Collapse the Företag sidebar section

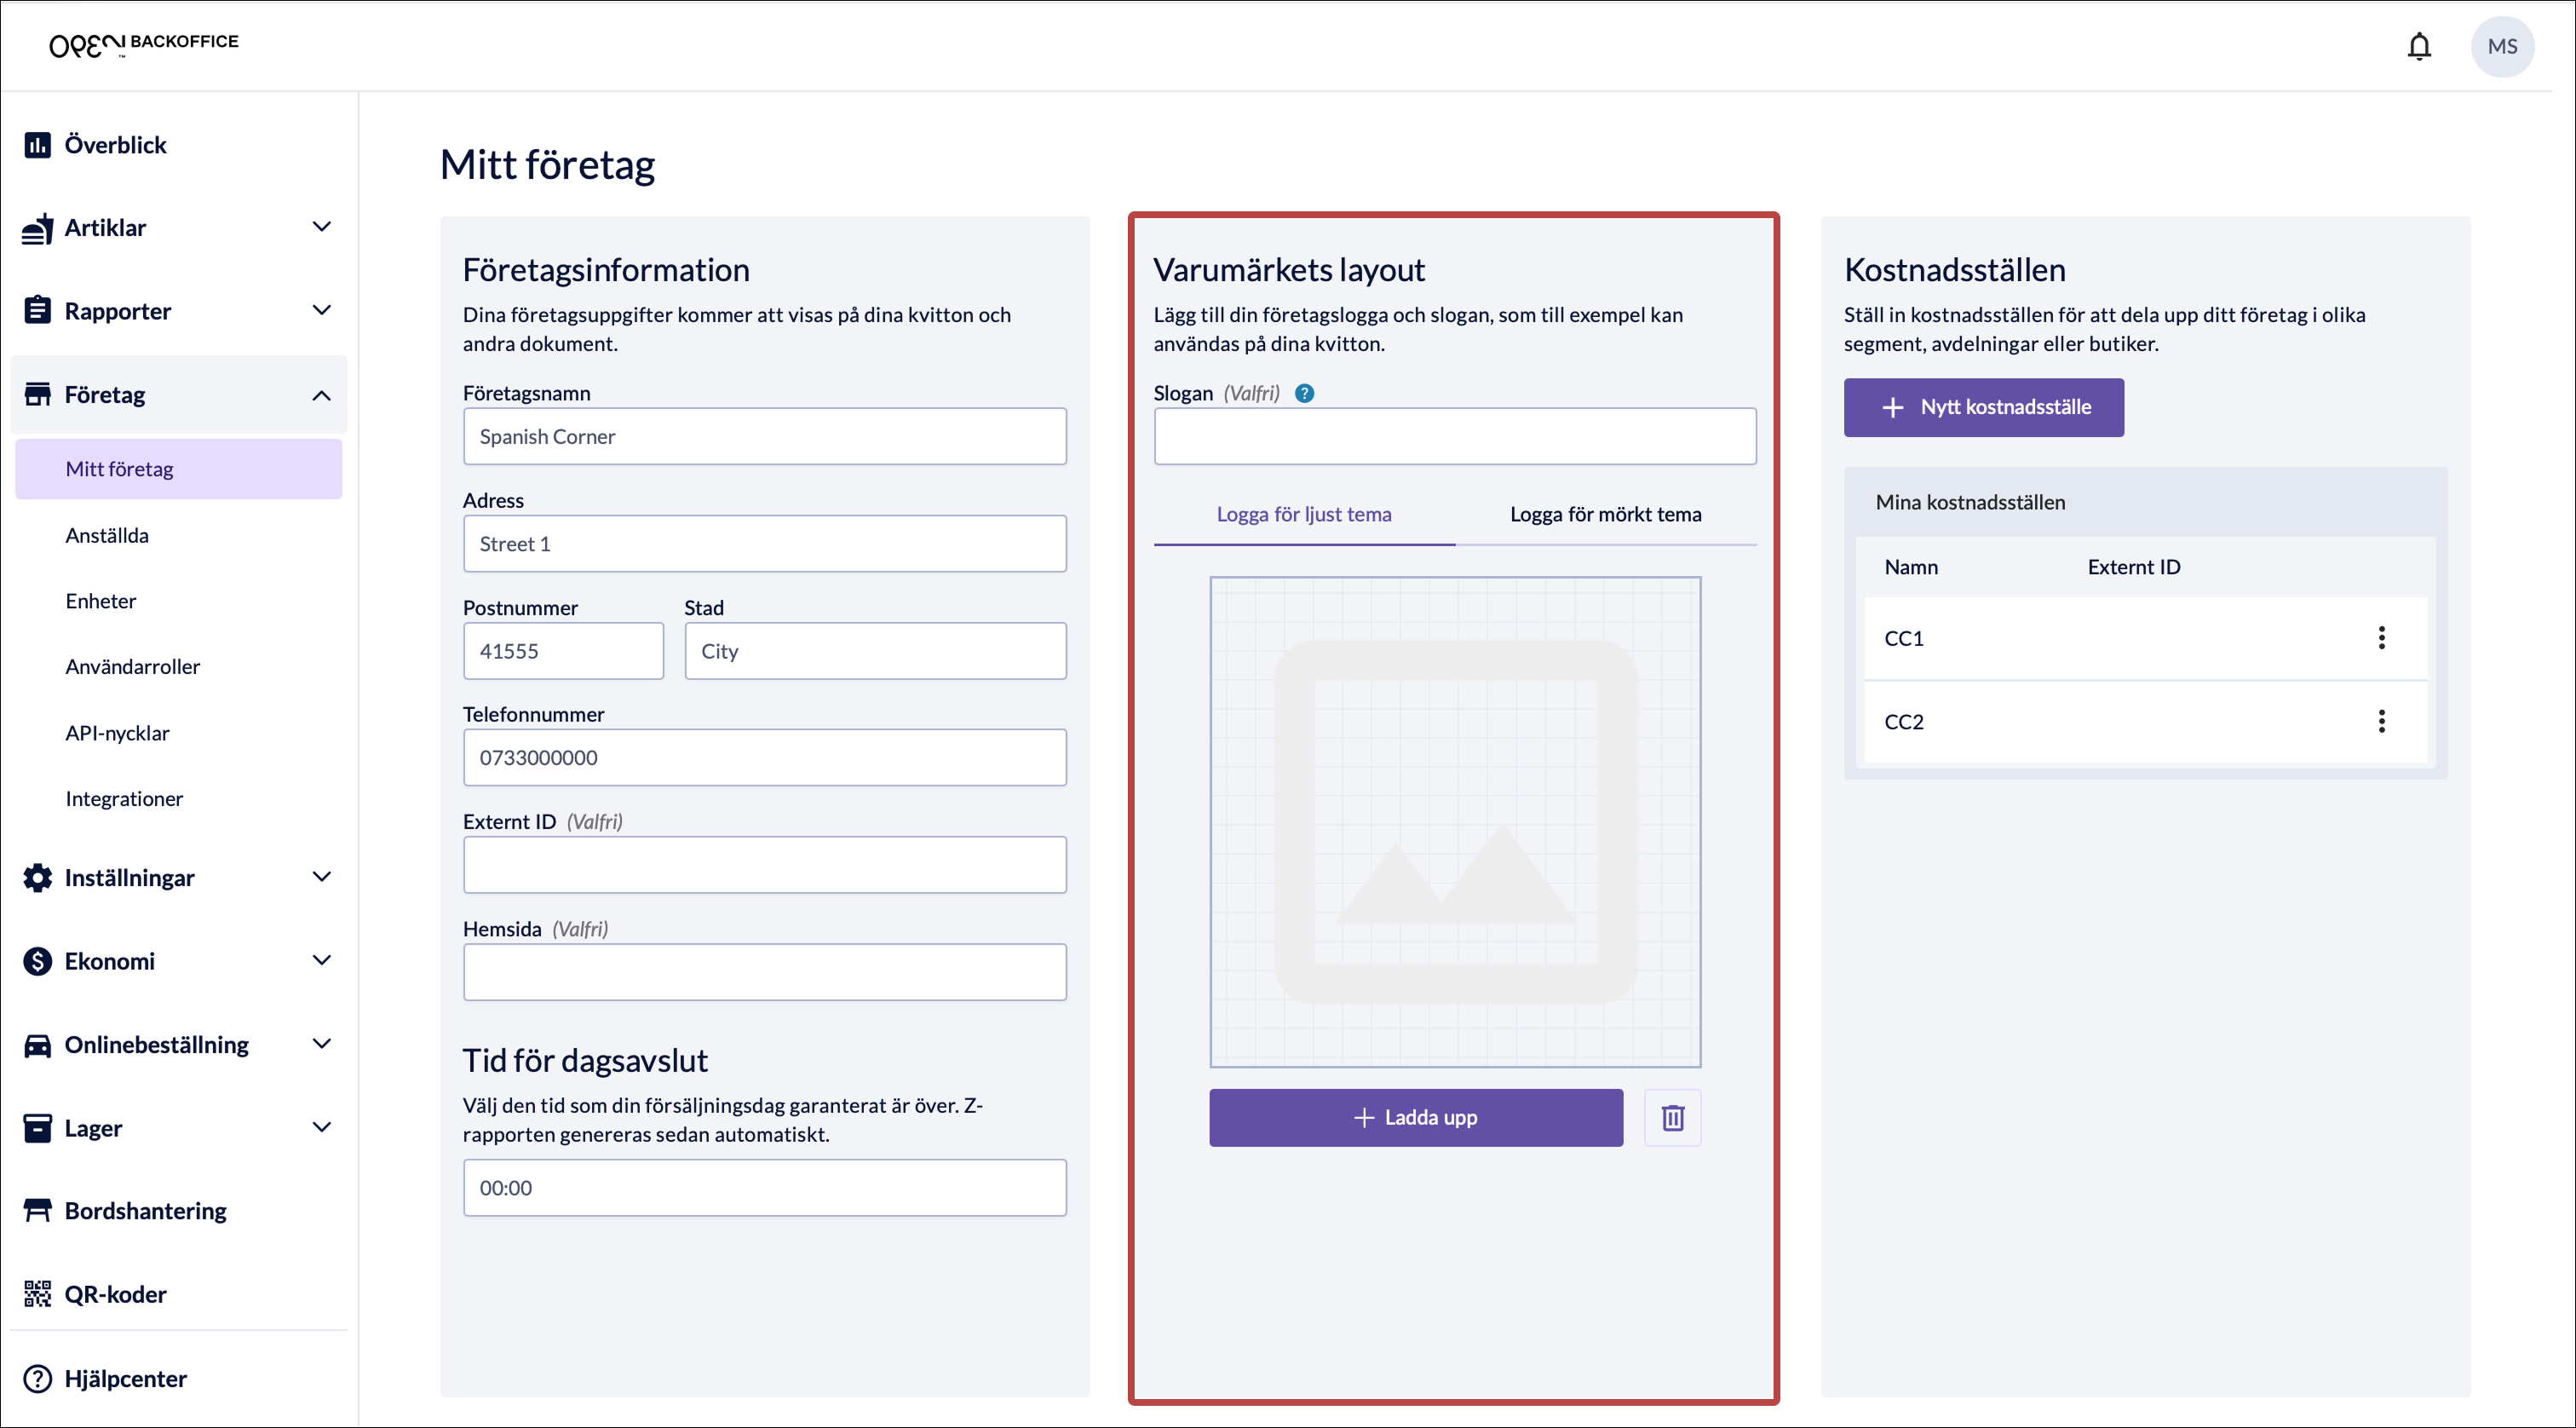(x=321, y=395)
